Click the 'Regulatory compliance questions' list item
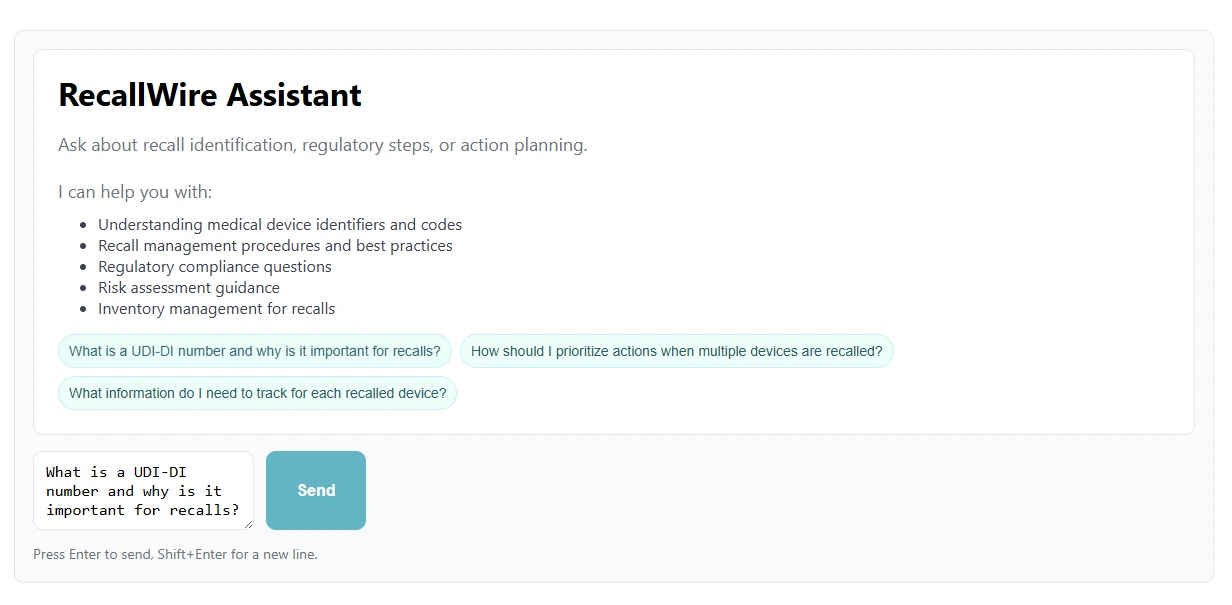Image resolution: width=1232 pixels, height=605 pixels. pyautogui.click(x=215, y=267)
